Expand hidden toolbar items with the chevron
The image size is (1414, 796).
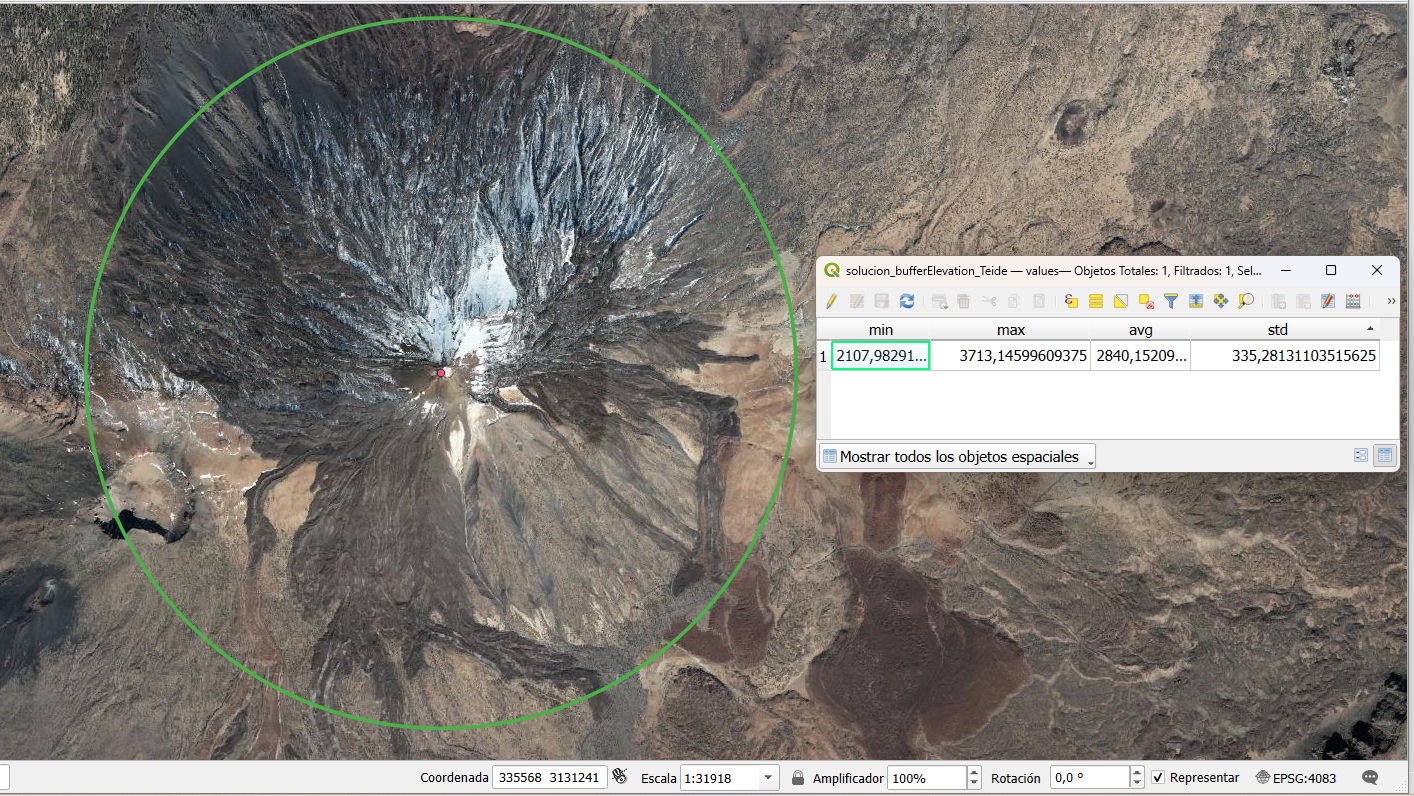coord(1391,301)
